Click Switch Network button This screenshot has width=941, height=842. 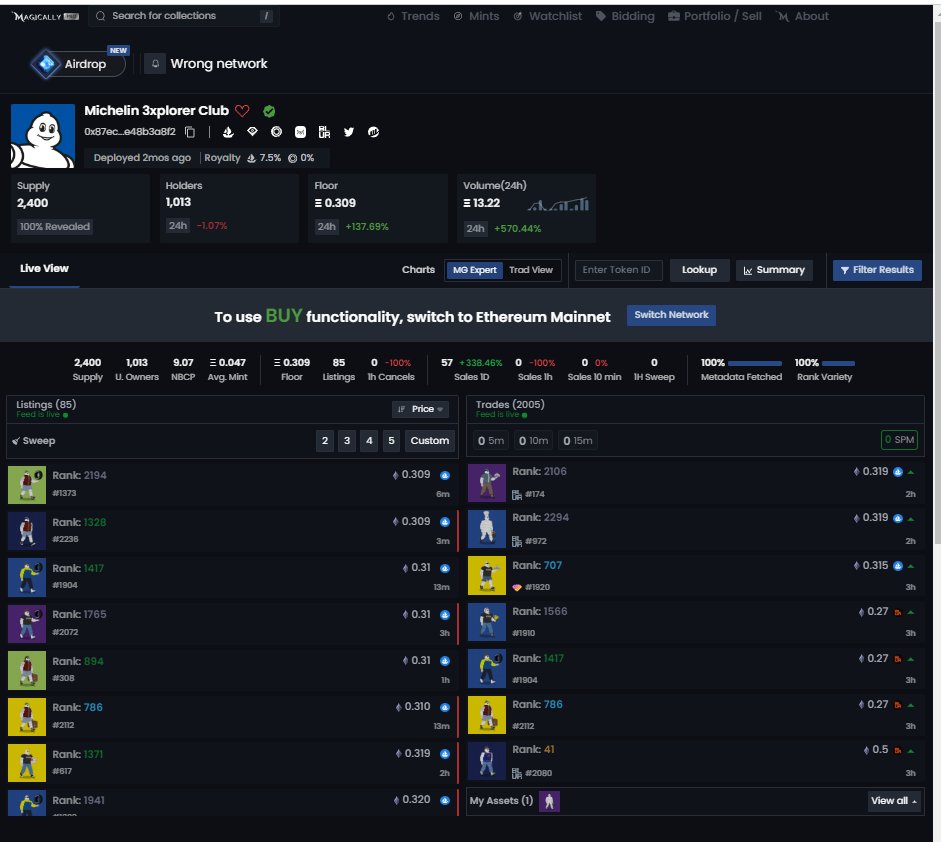pyautogui.click(x=671, y=315)
